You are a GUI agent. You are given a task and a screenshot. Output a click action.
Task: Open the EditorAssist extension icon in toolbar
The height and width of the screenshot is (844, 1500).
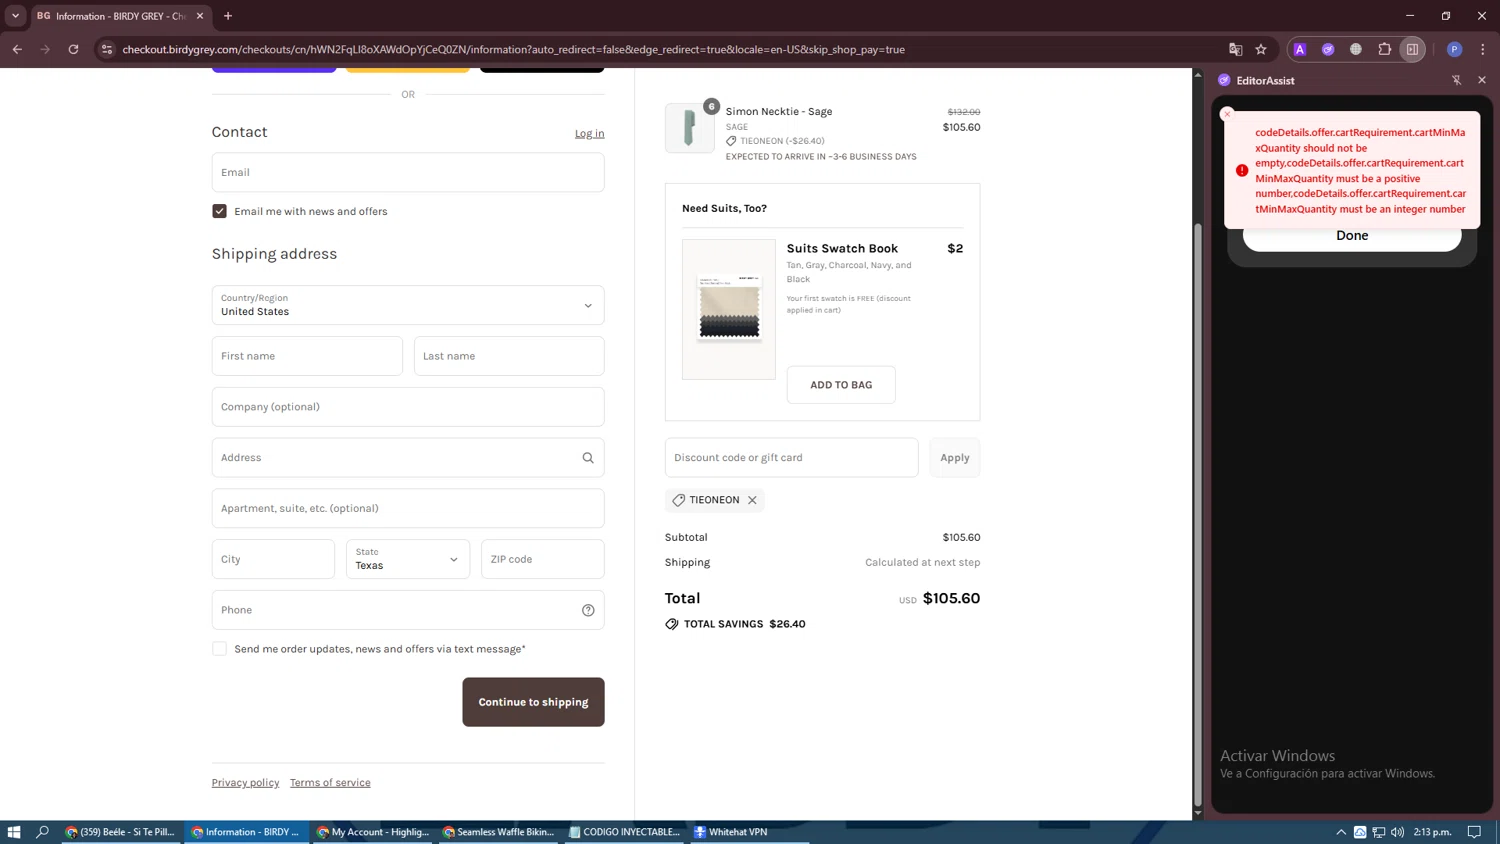click(x=1328, y=49)
